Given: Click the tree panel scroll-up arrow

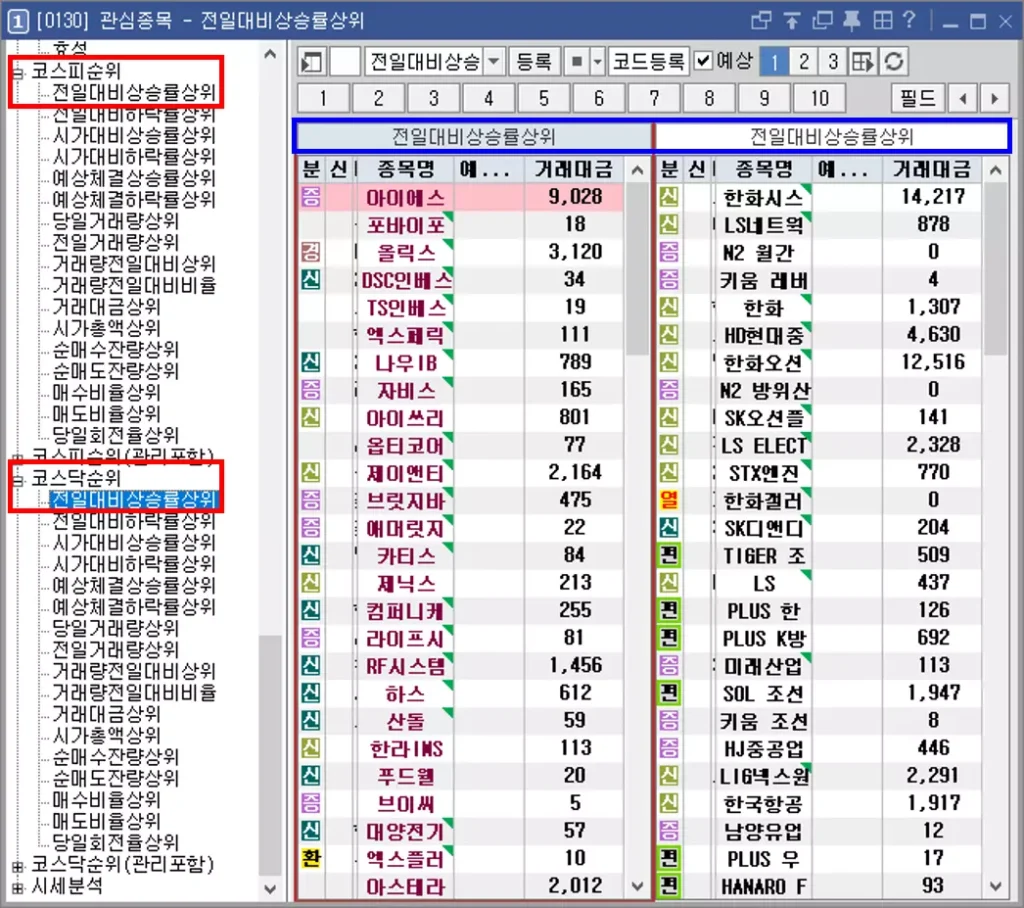Looking at the screenshot, I should pos(270,55).
